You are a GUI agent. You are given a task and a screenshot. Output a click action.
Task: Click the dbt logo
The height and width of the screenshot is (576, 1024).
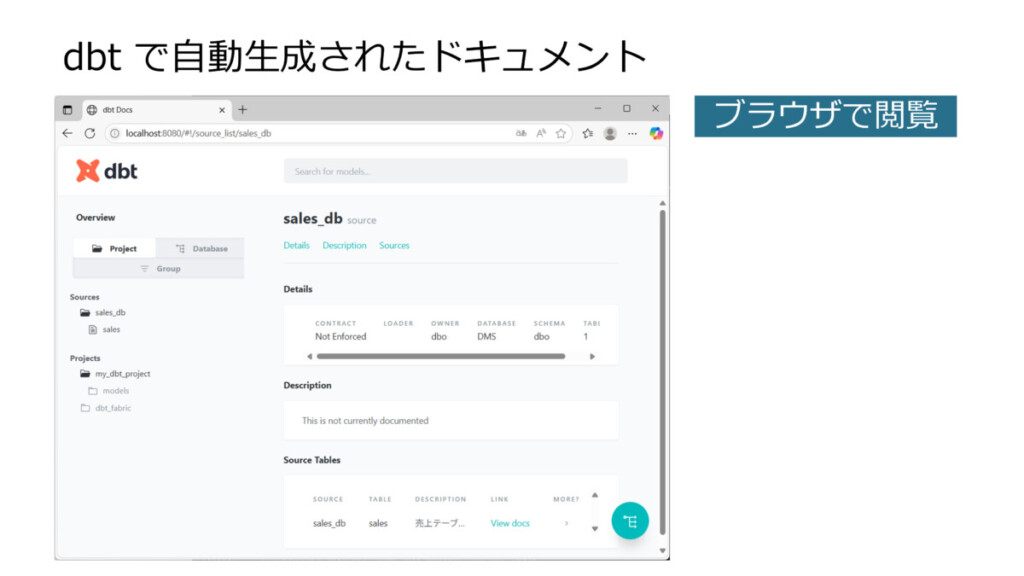pyautogui.click(x=106, y=171)
